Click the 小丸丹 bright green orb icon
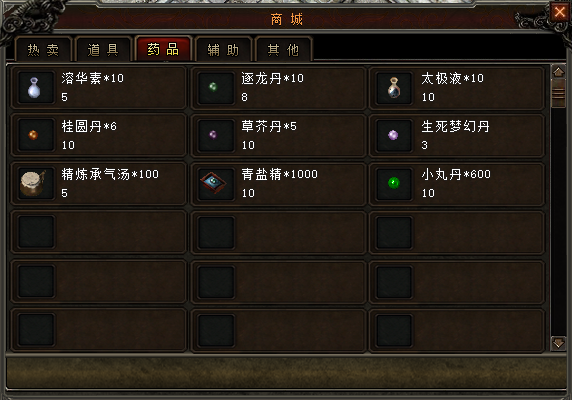 pos(394,183)
